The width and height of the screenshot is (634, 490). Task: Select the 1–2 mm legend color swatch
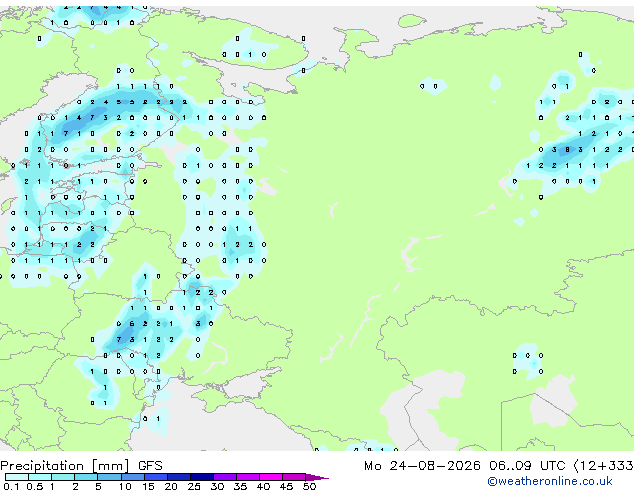coord(63,477)
